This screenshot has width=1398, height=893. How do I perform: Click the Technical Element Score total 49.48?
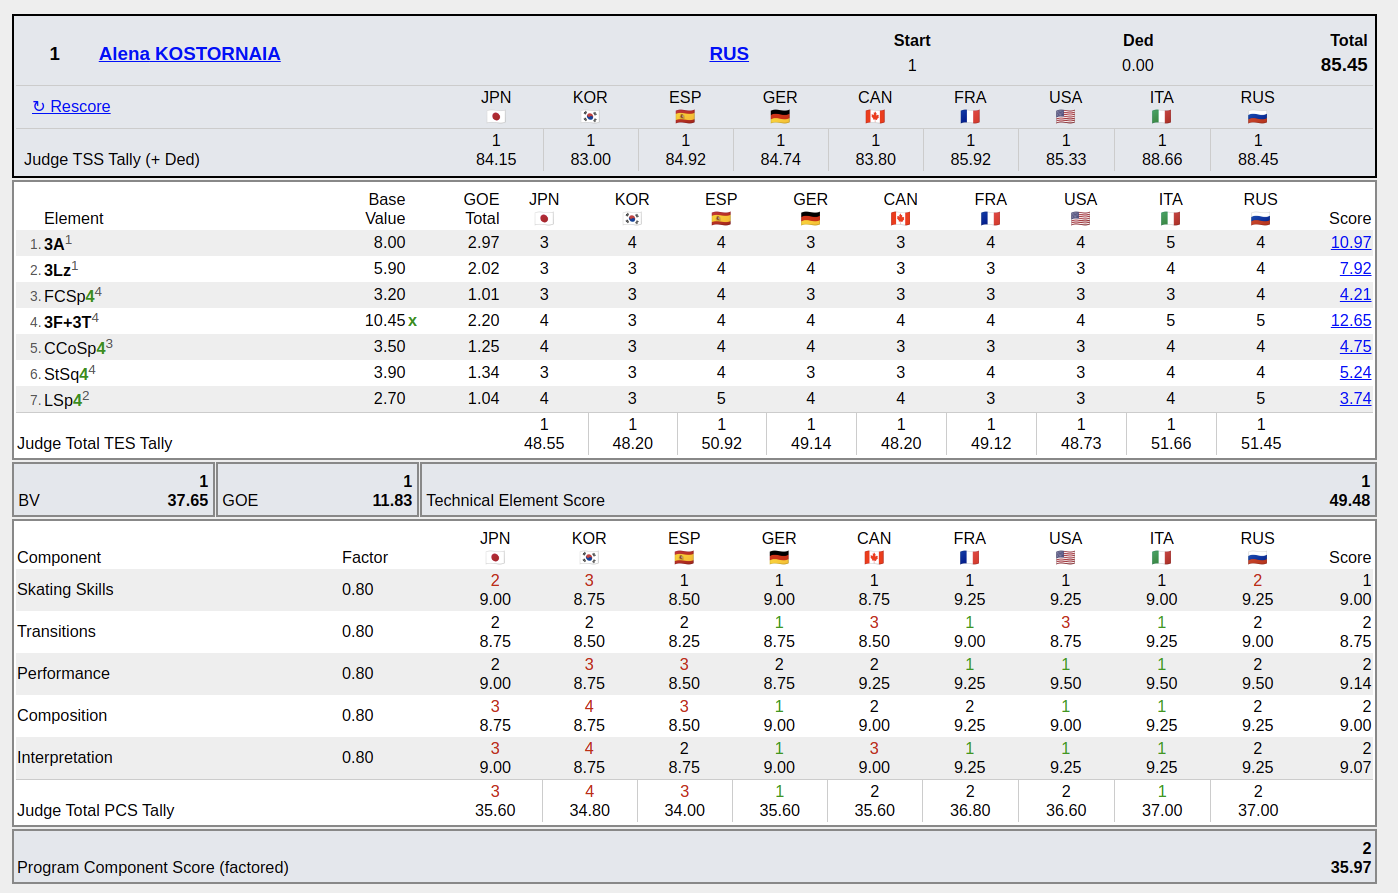(x=1349, y=501)
